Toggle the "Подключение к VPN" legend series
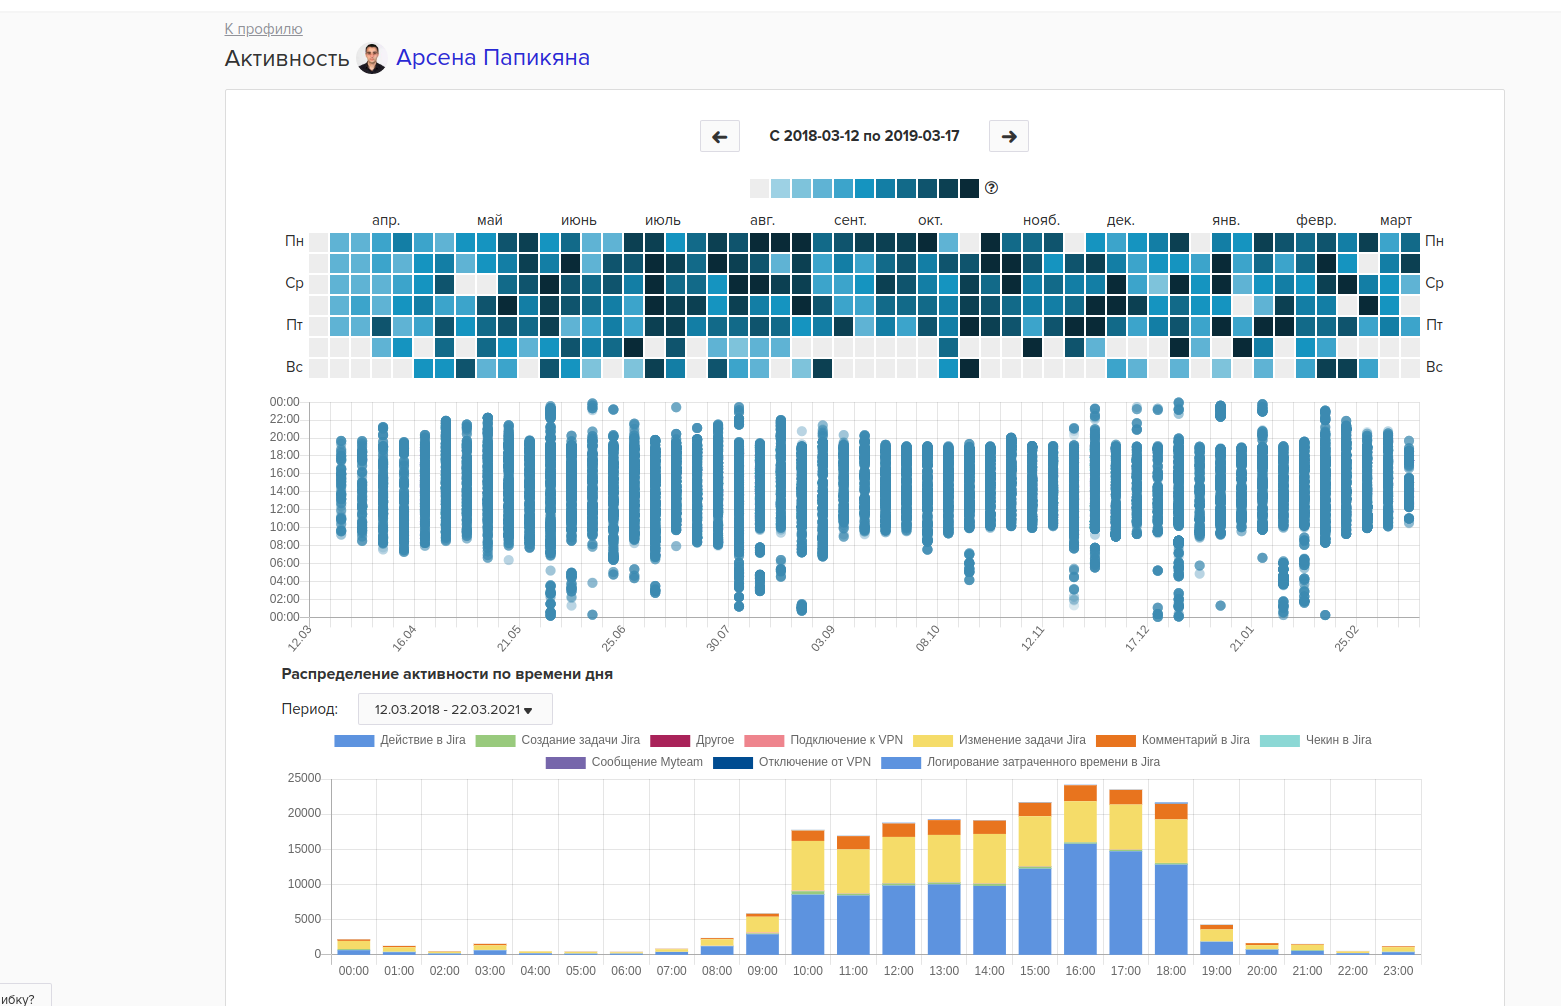The image size is (1561, 1006). (x=824, y=740)
